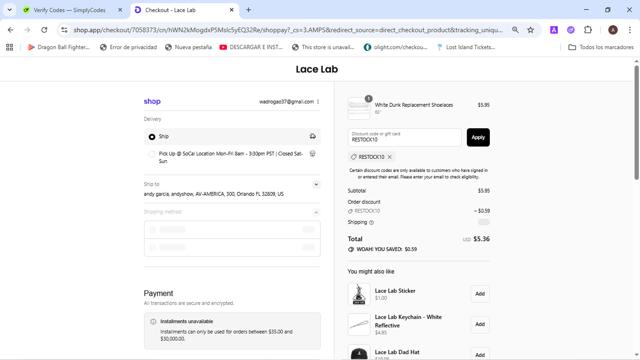Click the zoom magnifier icon in address bar
The width and height of the screenshot is (640, 360).
(515, 30)
